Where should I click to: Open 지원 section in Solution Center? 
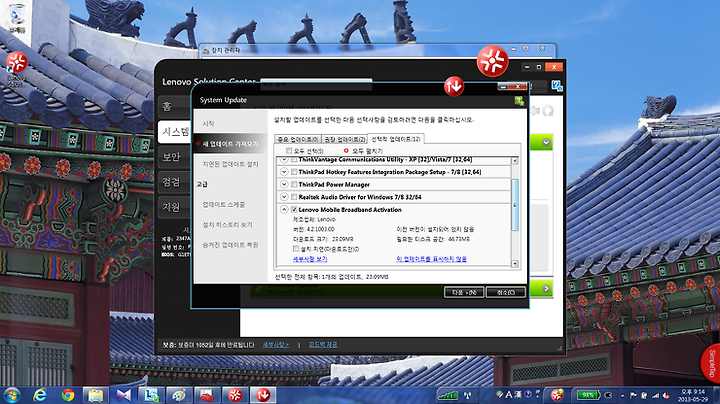point(174,208)
